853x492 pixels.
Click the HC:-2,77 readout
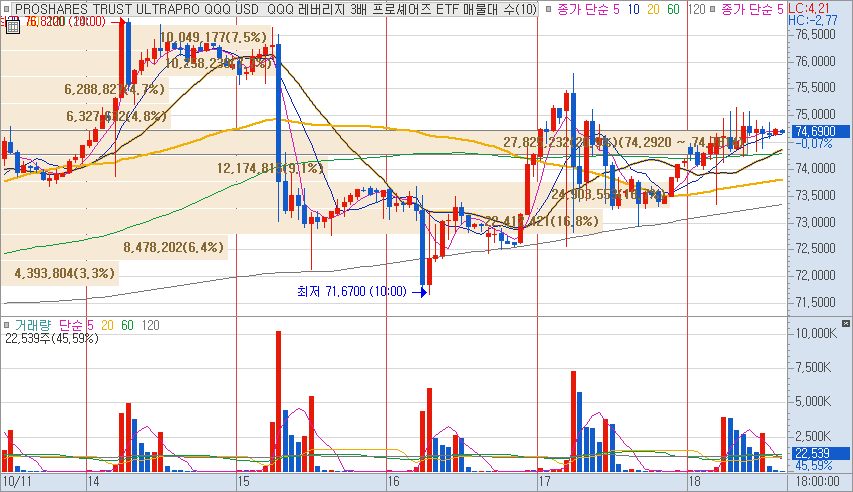click(813, 21)
